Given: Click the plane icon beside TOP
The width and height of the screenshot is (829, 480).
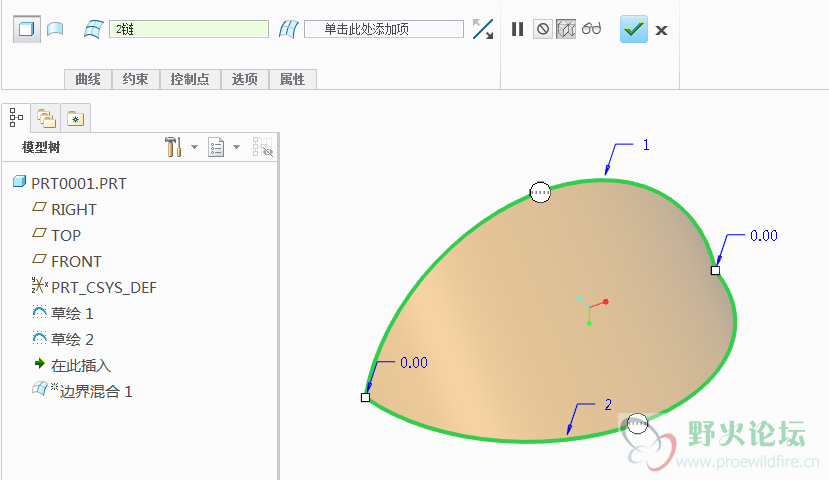Looking at the screenshot, I should [x=40, y=233].
